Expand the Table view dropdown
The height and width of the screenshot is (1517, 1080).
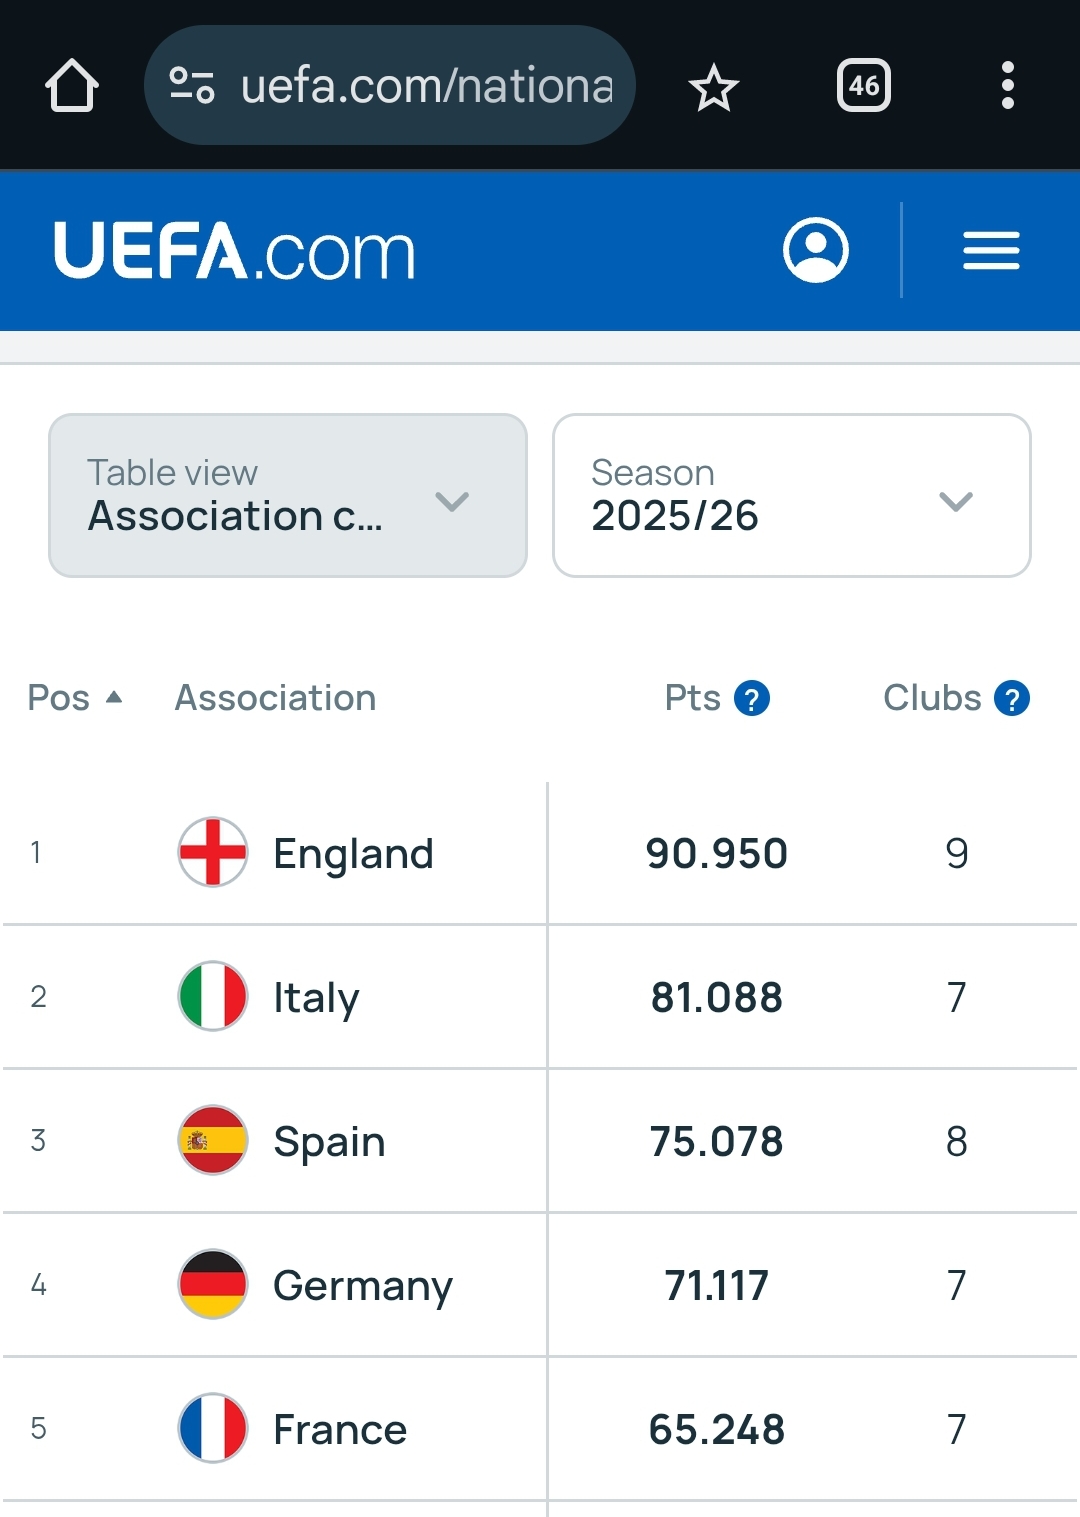pos(288,495)
